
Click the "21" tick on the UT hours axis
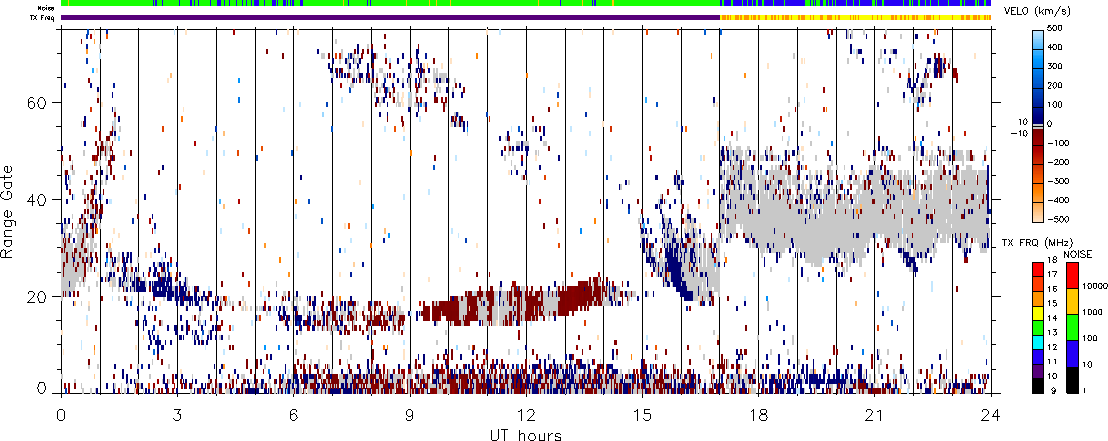coord(874,416)
